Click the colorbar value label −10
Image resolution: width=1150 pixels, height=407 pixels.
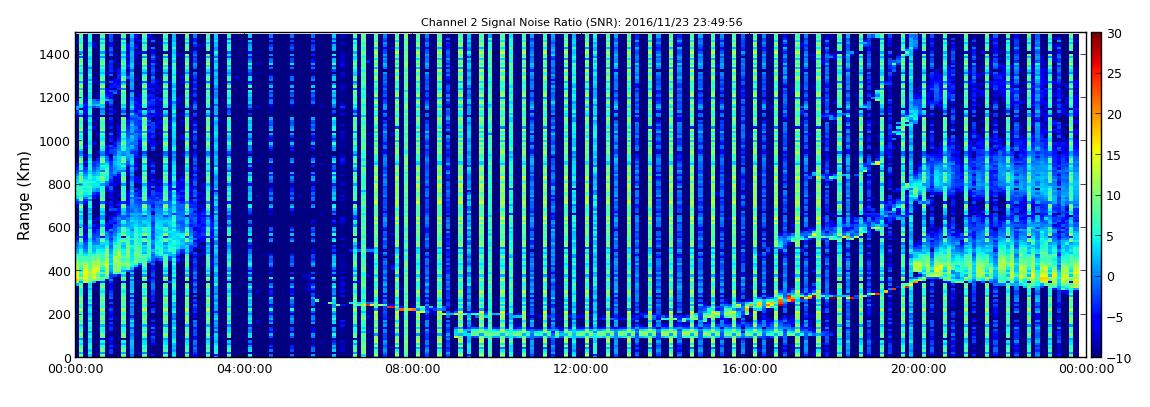pyautogui.click(x=1118, y=357)
